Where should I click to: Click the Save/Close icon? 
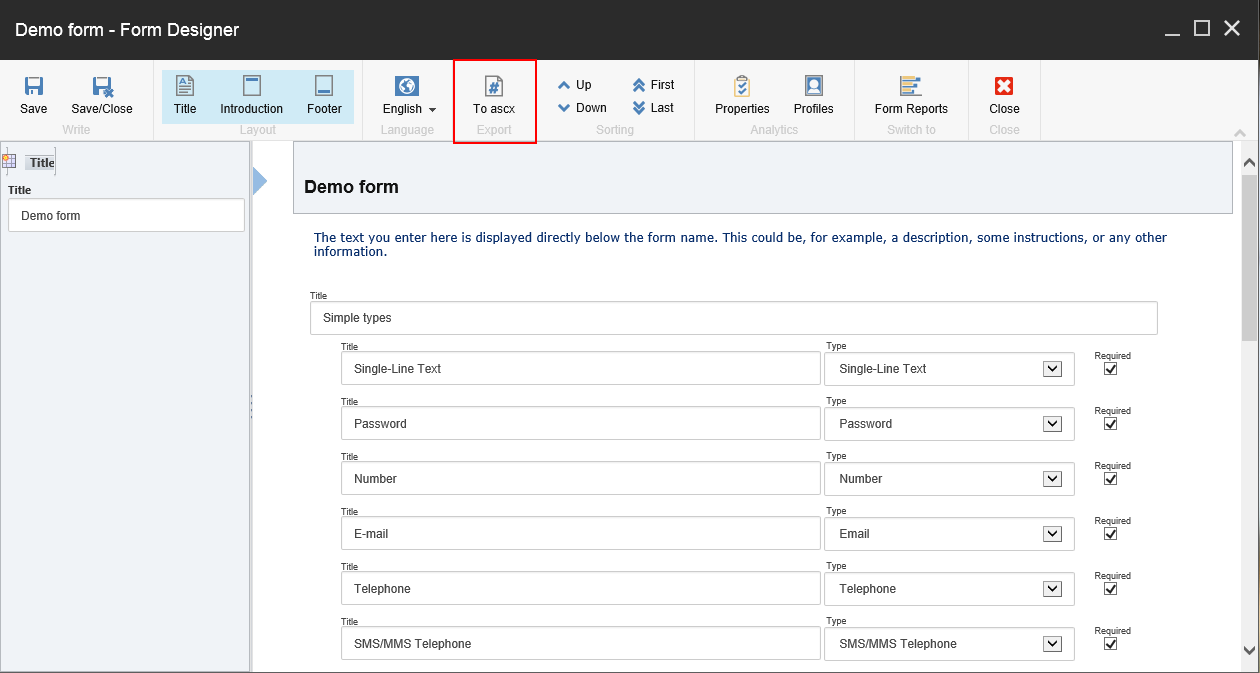pyautogui.click(x=102, y=87)
